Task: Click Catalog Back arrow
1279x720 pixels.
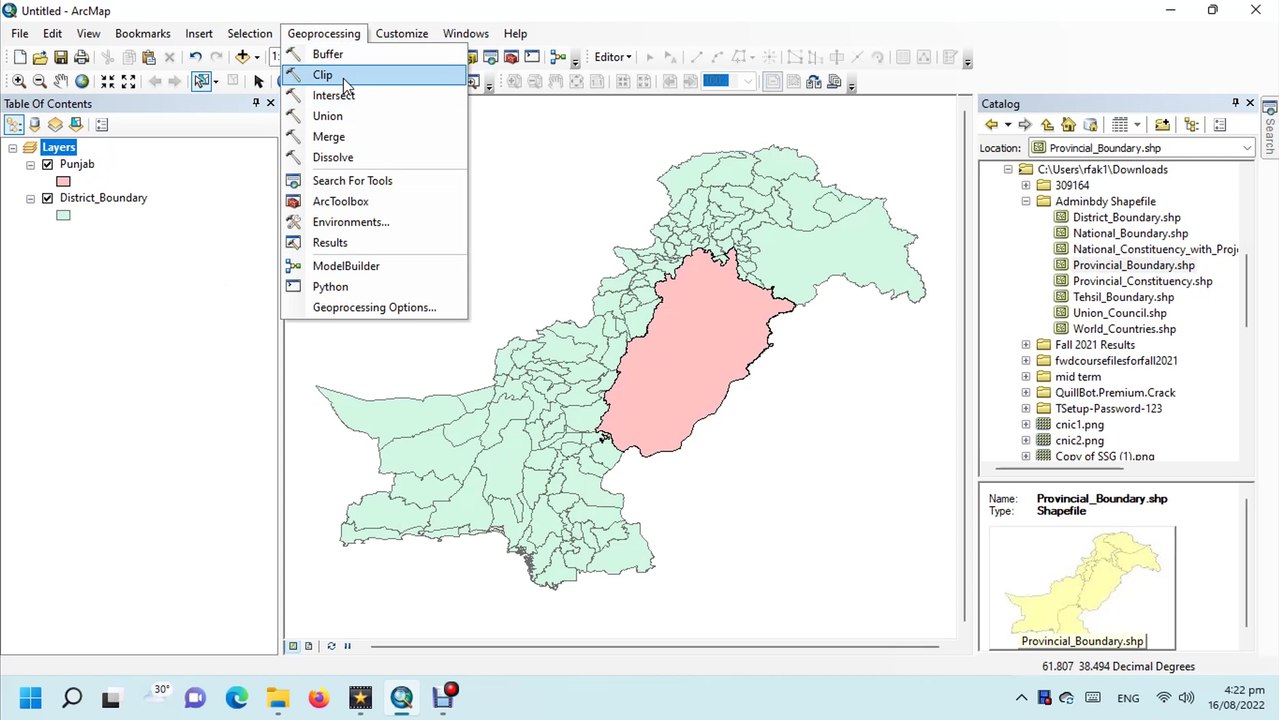Action: pyautogui.click(x=991, y=125)
